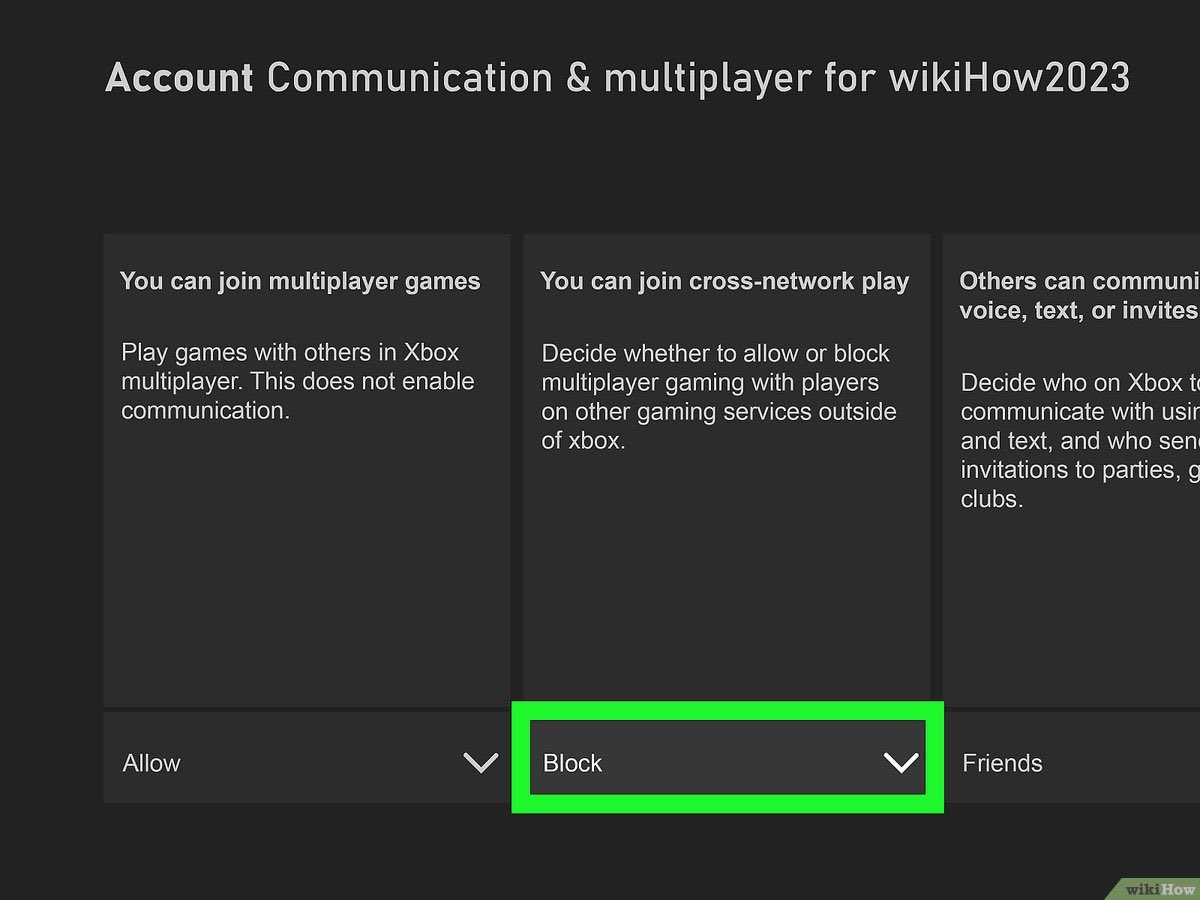This screenshot has width=1200, height=900.
Task: Click the 'Decide whether to allow or block' description
Action: 719,396
